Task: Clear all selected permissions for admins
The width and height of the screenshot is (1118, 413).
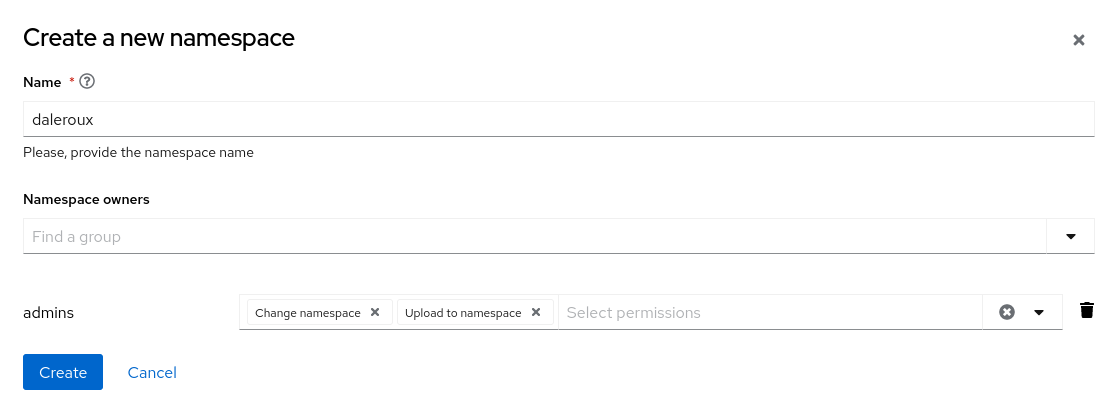Action: click(x=1007, y=312)
